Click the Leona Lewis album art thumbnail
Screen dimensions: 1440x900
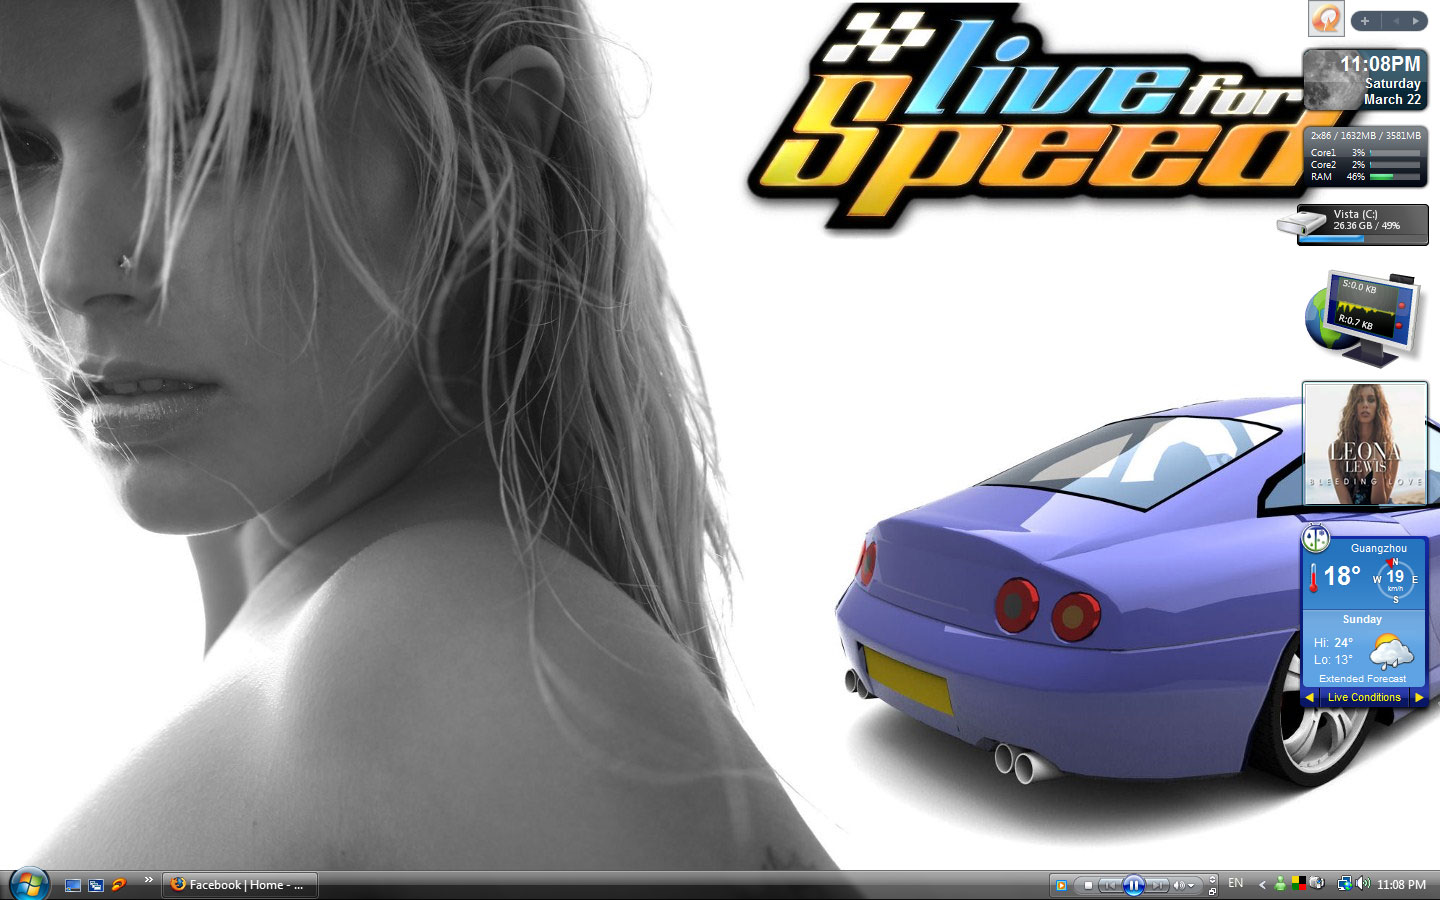coord(1365,444)
